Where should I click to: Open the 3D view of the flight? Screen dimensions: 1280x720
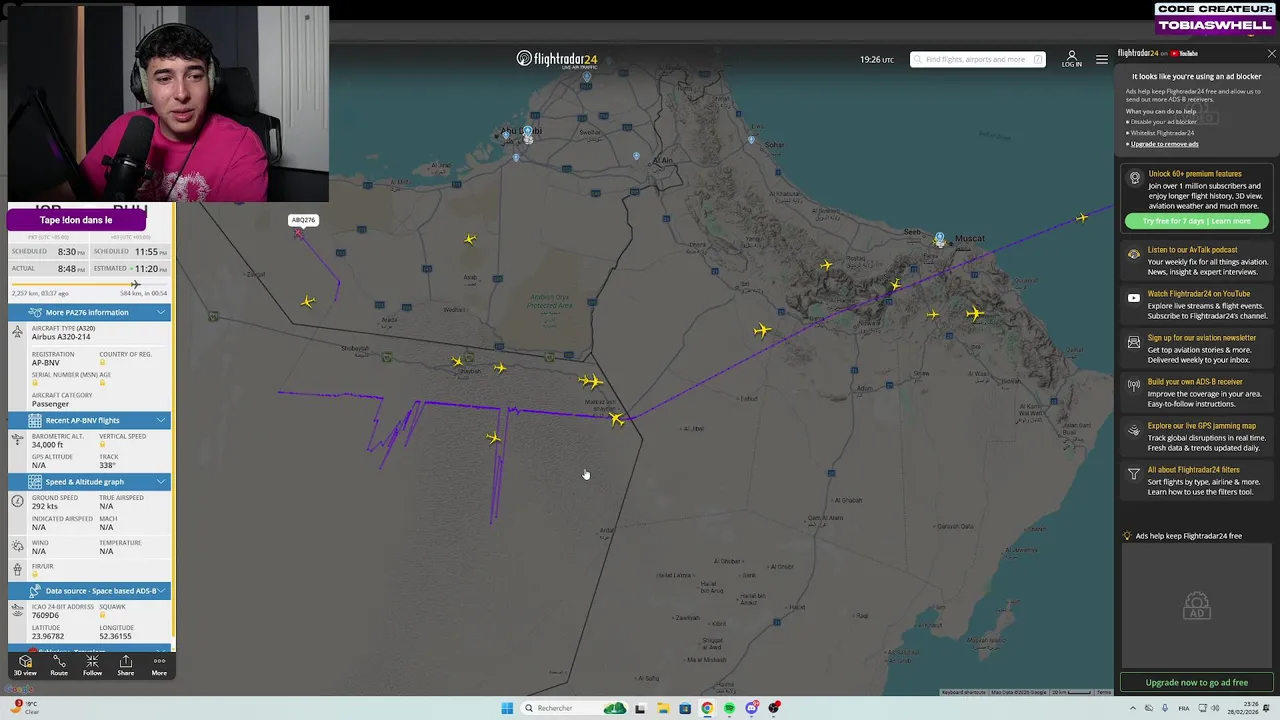25,665
